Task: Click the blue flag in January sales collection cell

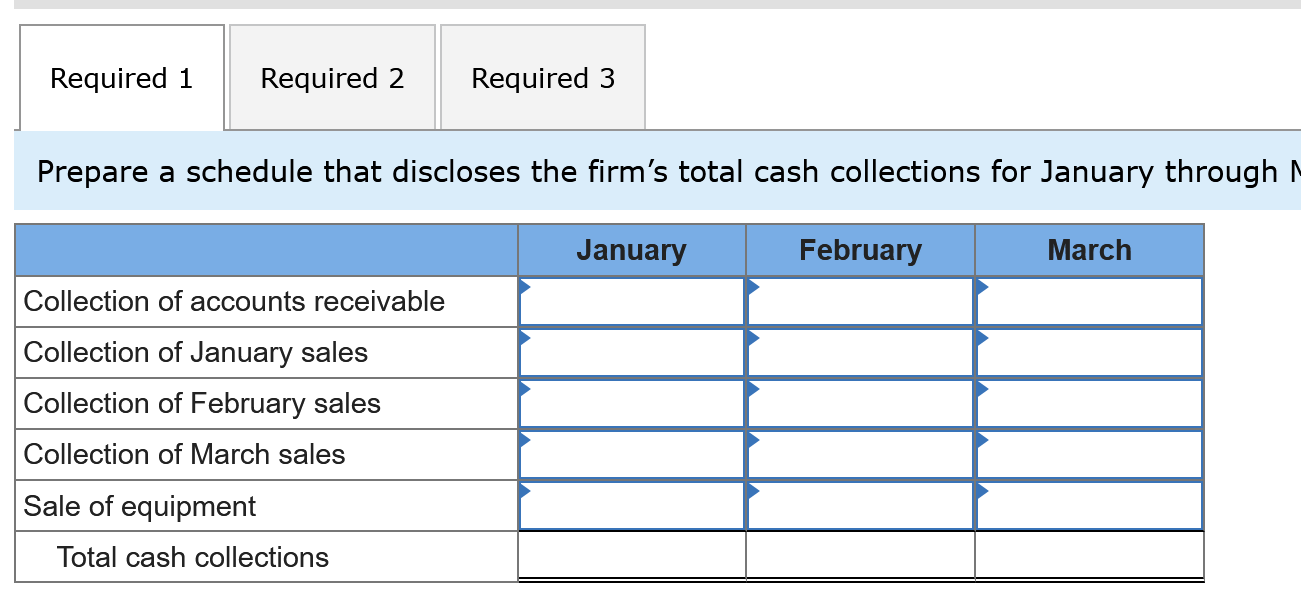Action: (x=524, y=339)
